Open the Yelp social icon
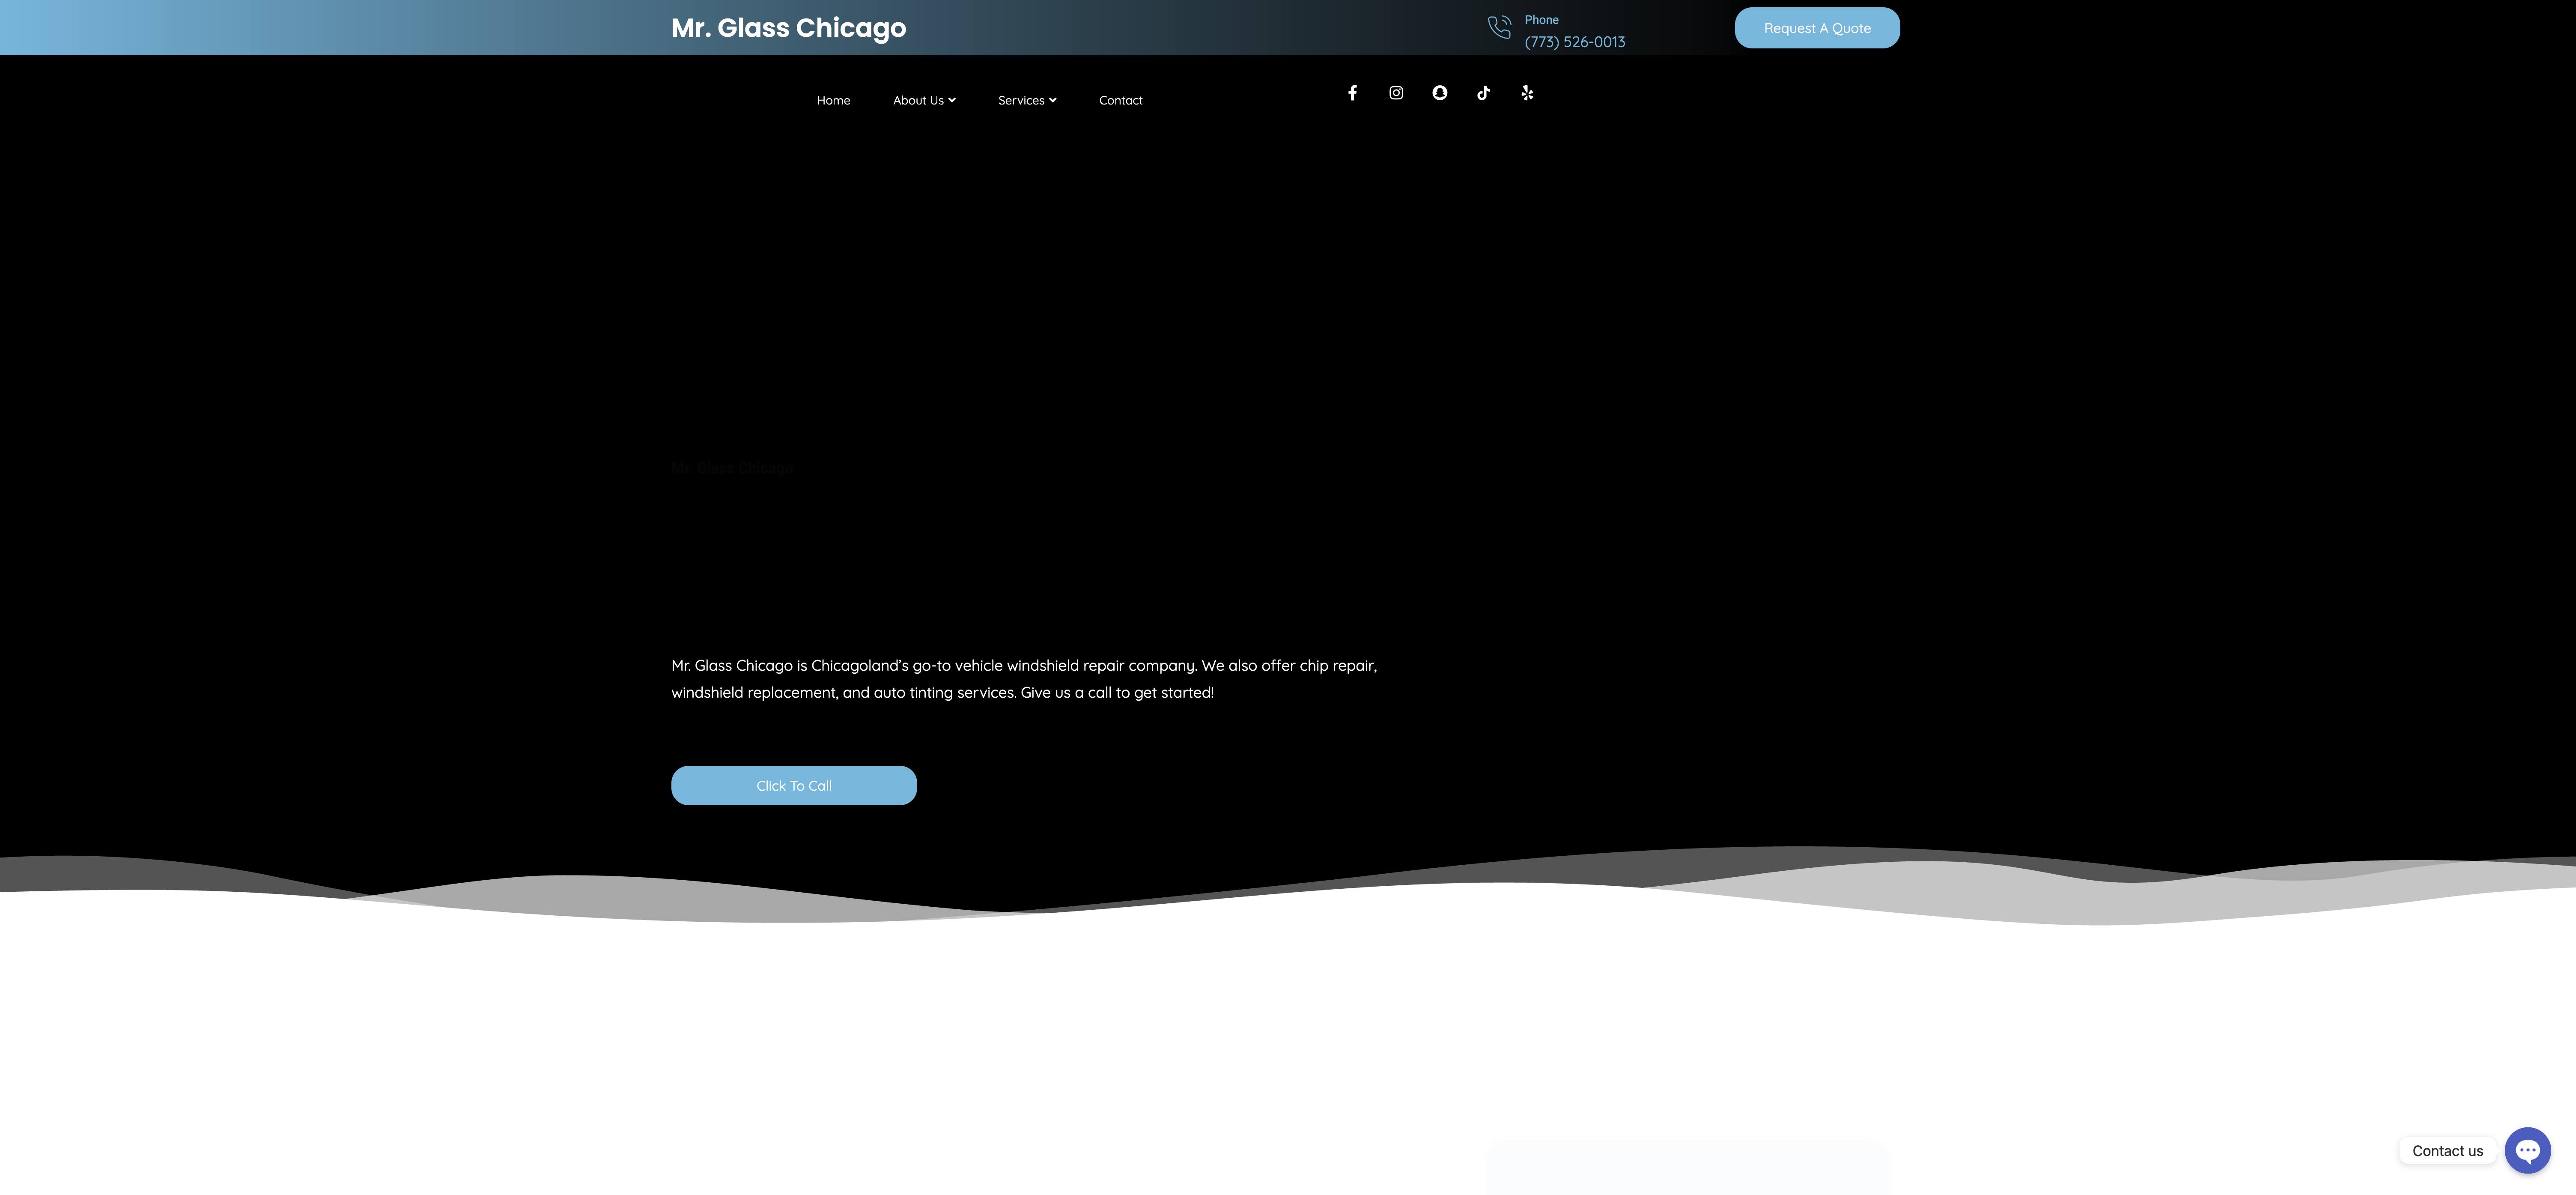Screen dimensions: 2576x1195 point(1527,93)
